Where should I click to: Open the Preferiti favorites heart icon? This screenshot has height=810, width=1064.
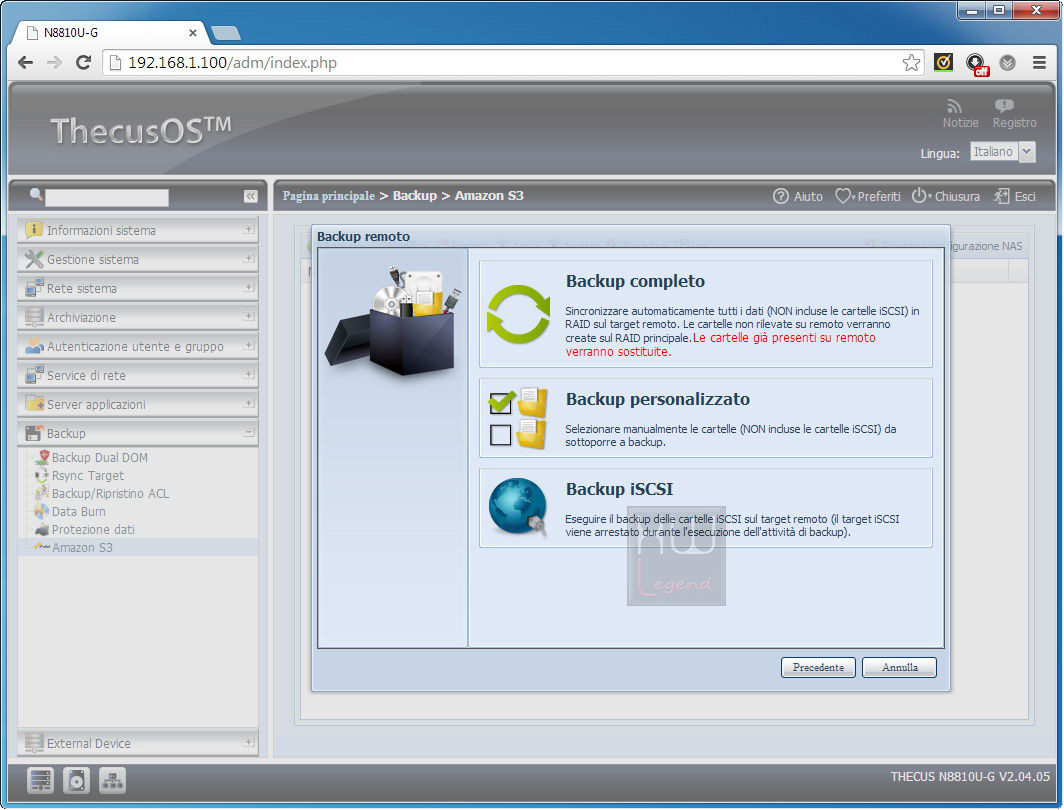(x=843, y=196)
